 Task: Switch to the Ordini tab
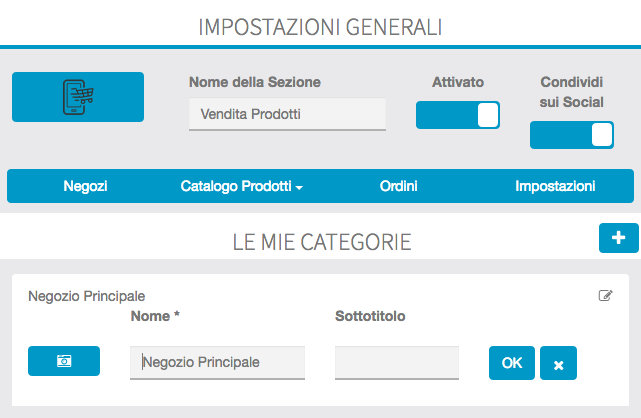pos(399,186)
